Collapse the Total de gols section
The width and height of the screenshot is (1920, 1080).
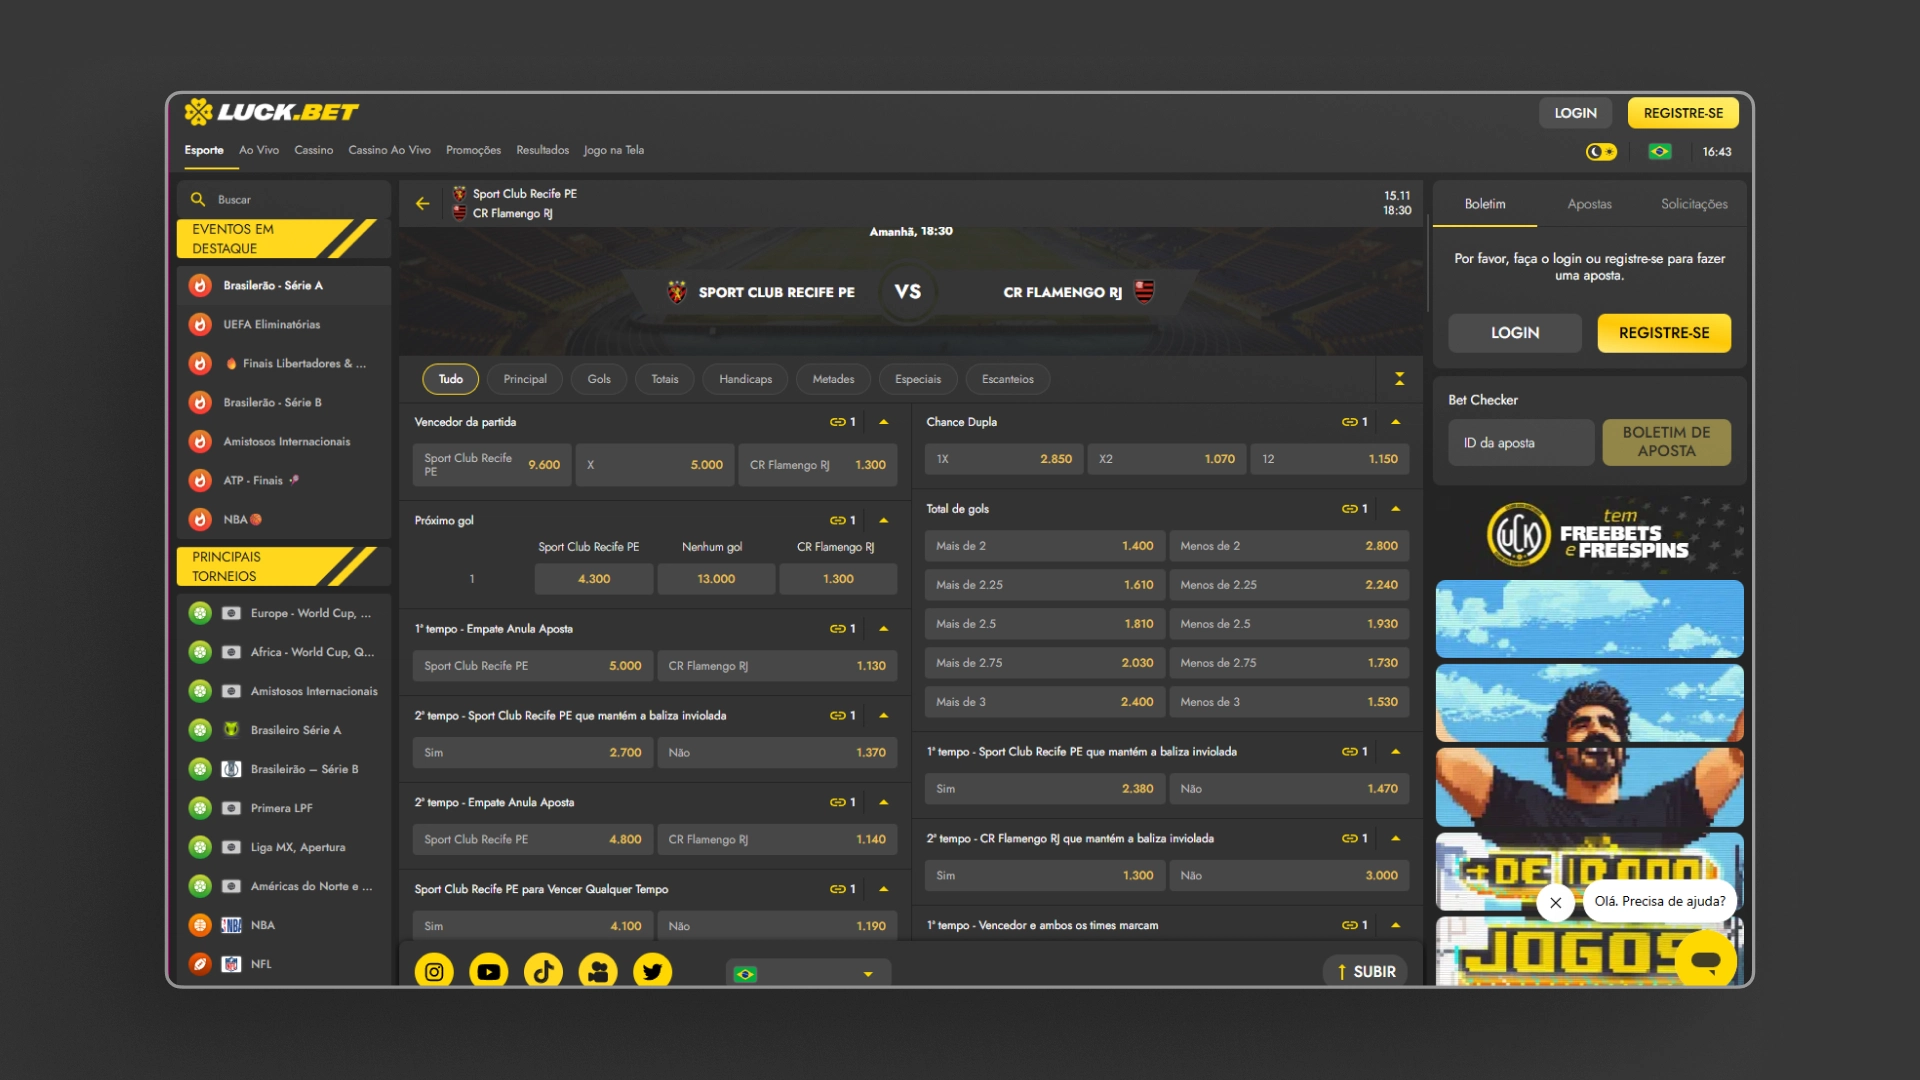(x=1396, y=509)
